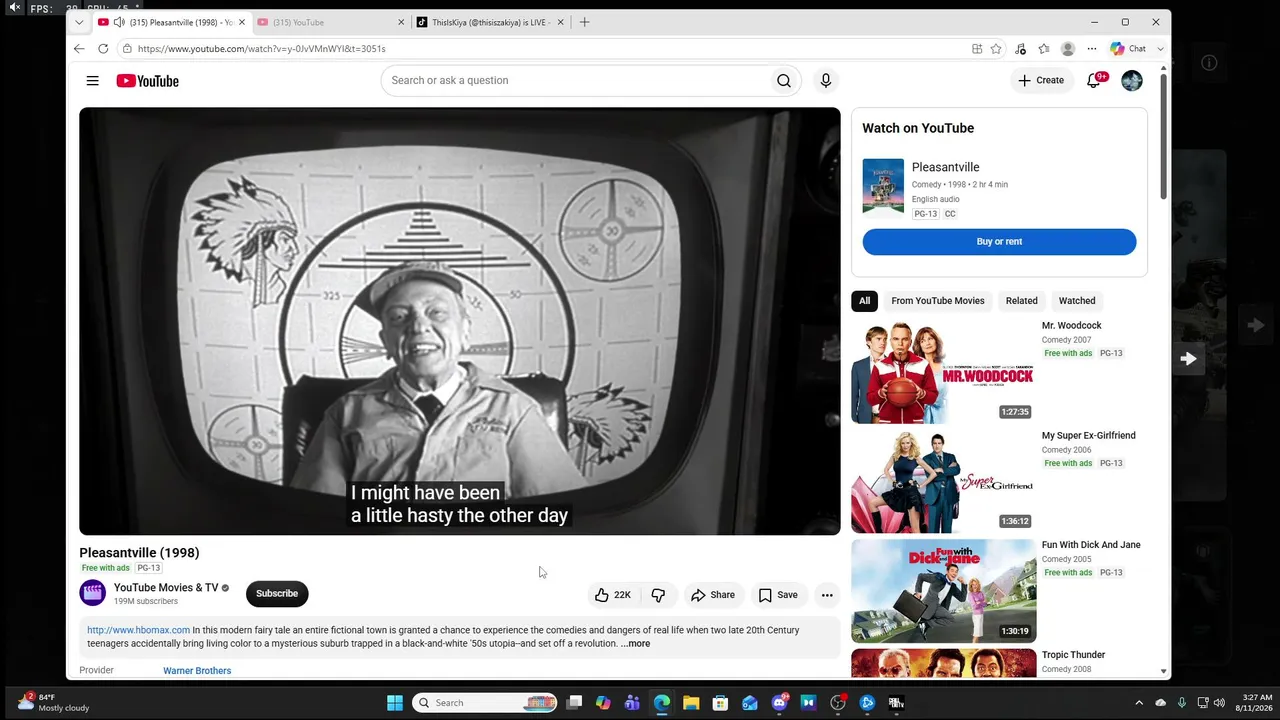
Task: Open more actions menu under the video
Action: (x=827, y=595)
